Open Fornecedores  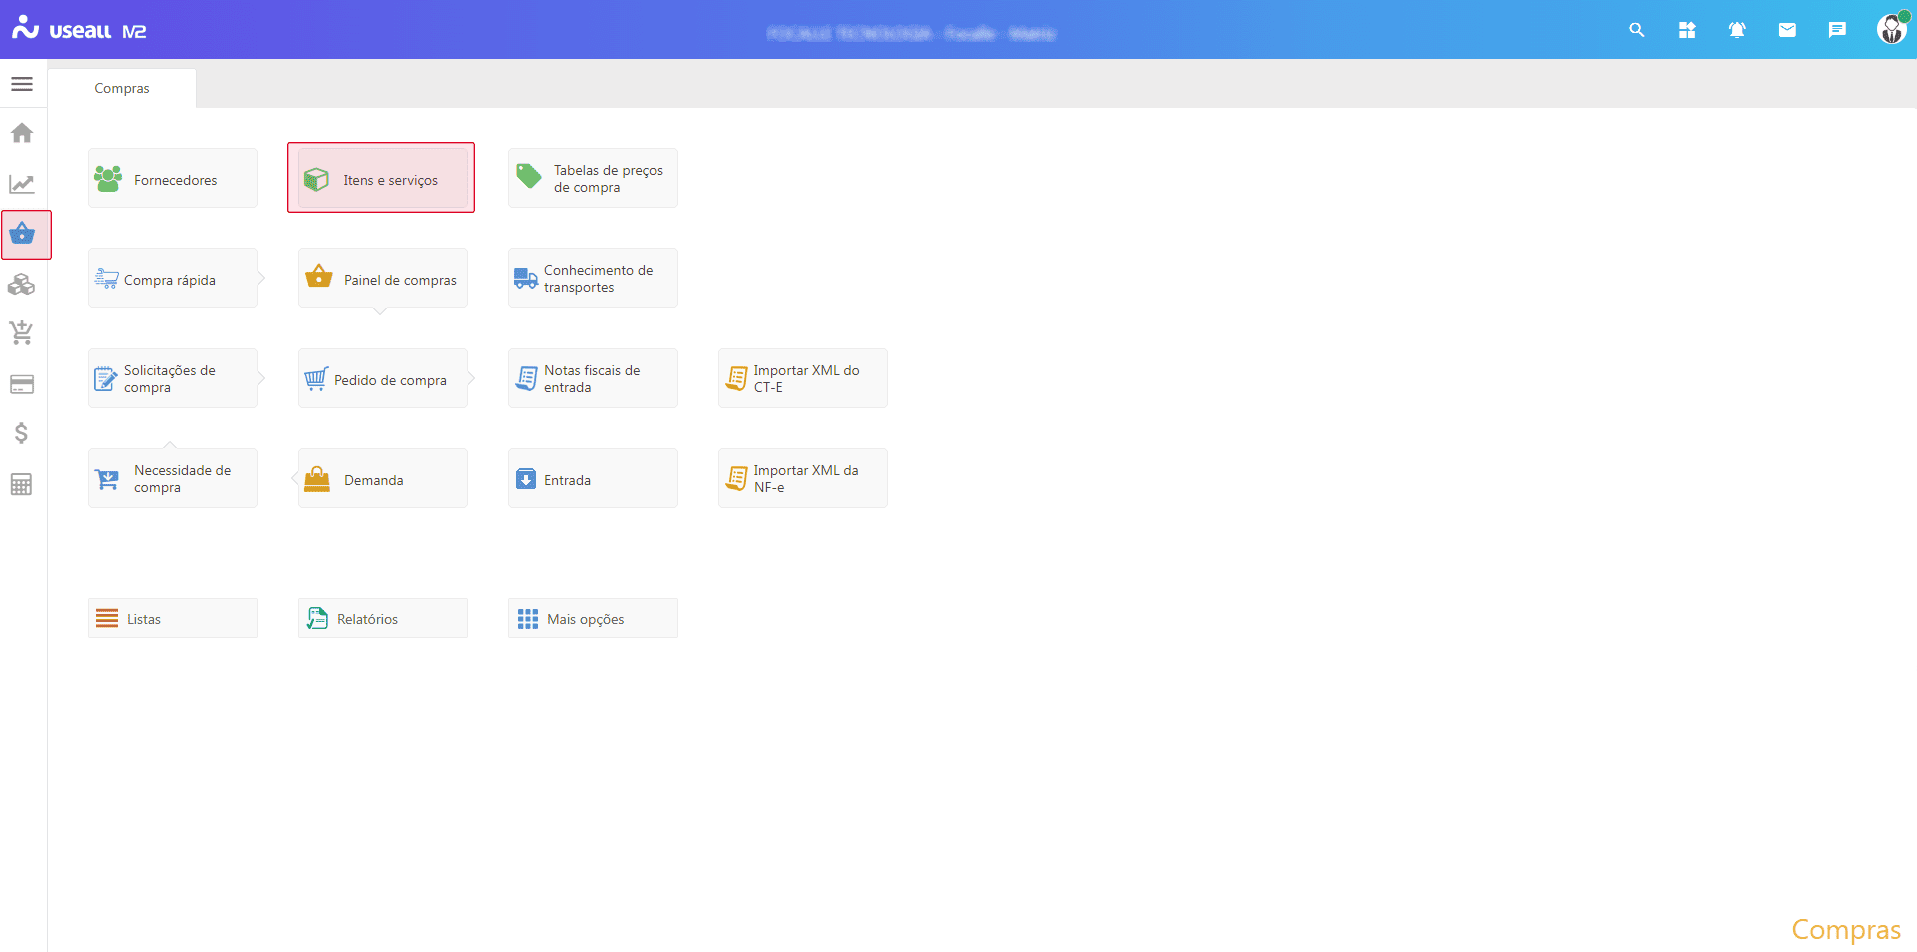[x=173, y=179]
